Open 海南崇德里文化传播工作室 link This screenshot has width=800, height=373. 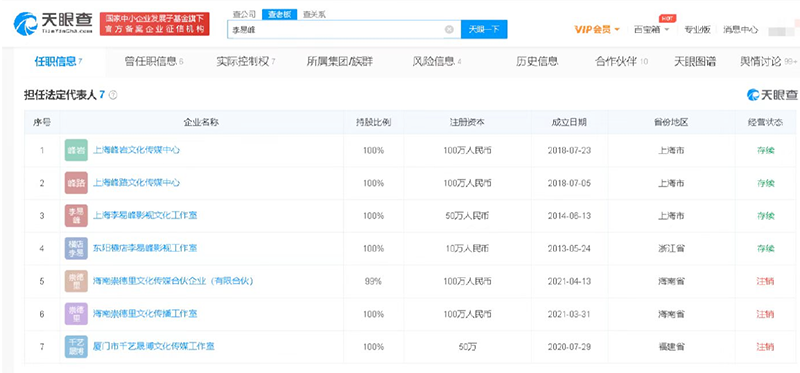coord(145,314)
